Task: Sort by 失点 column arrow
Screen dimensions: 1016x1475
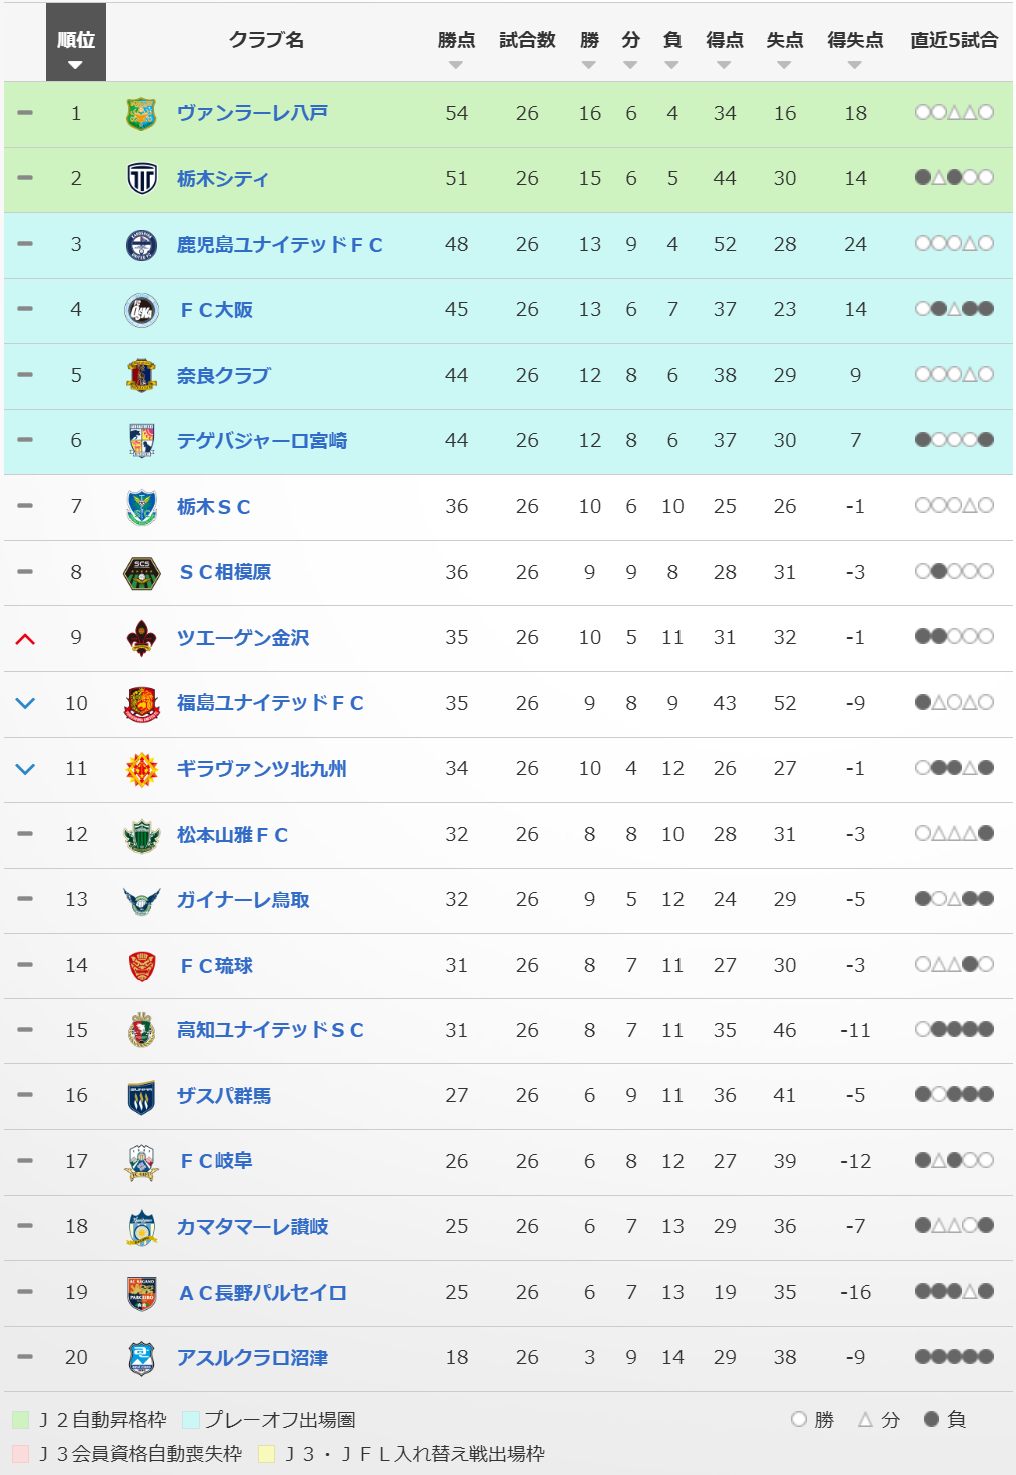Action: click(x=784, y=65)
